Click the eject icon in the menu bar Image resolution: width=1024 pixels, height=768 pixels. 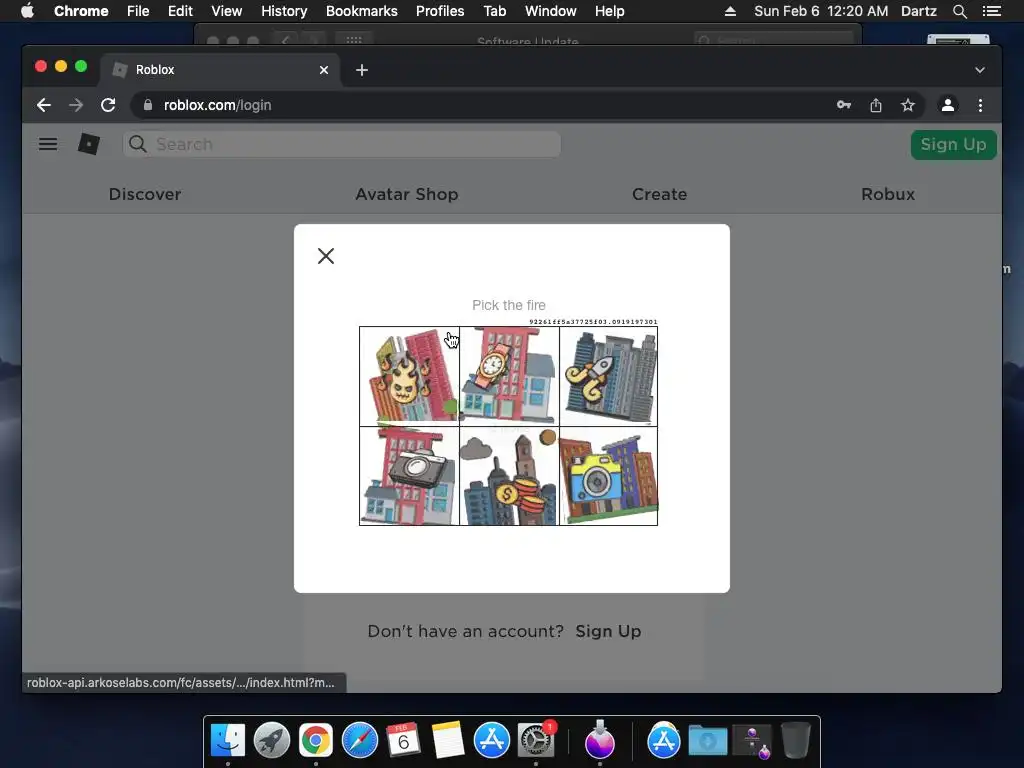point(730,11)
